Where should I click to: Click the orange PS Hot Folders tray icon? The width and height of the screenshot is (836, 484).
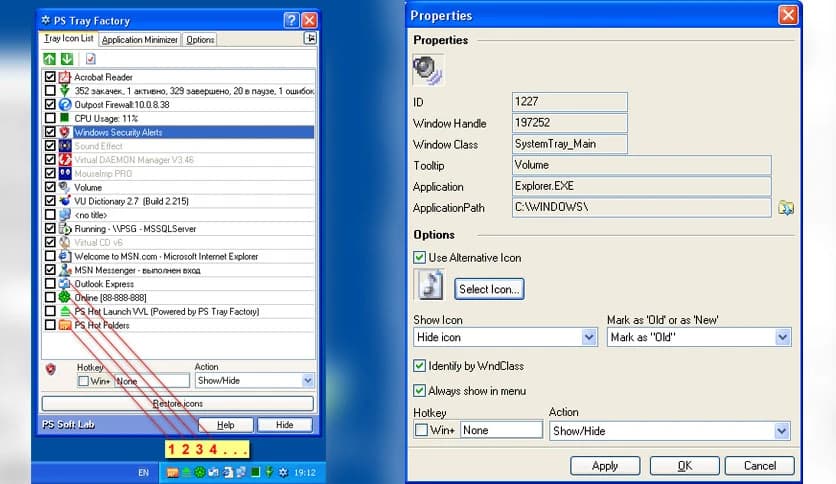(172, 472)
